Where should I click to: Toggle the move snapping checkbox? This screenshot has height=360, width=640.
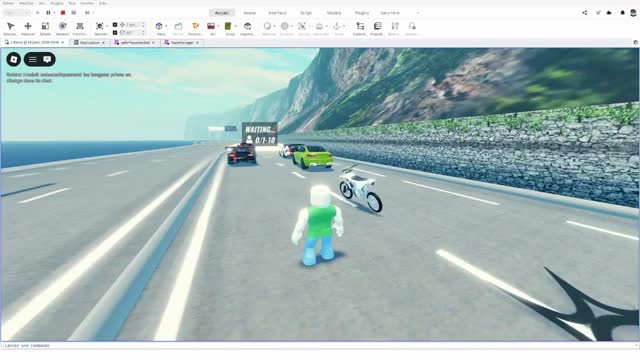click(x=115, y=25)
